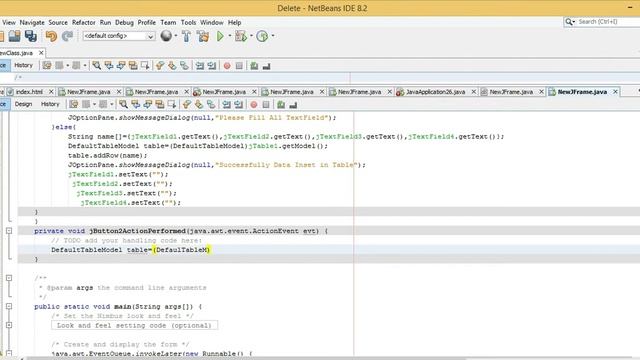Click Last Edit icon in NewJFrame editor toolbar
Screen dimensions: 640x360
73,104
